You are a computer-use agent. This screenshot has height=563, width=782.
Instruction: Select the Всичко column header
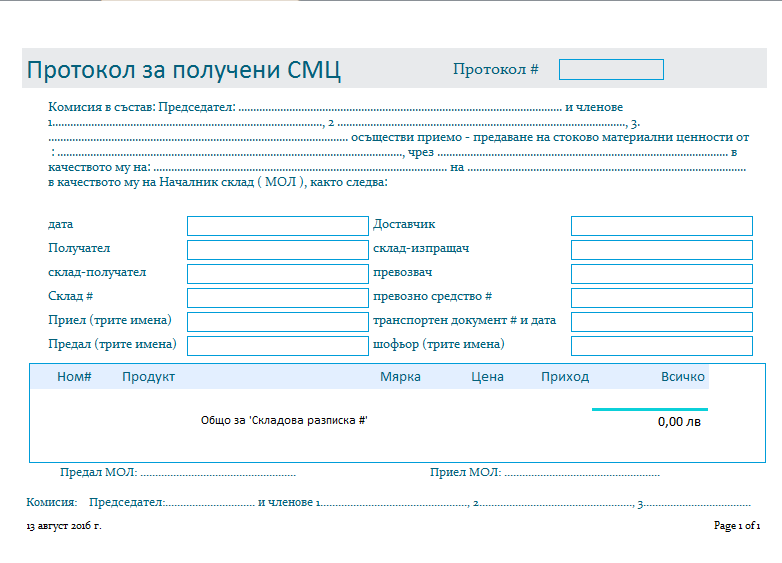click(x=683, y=376)
